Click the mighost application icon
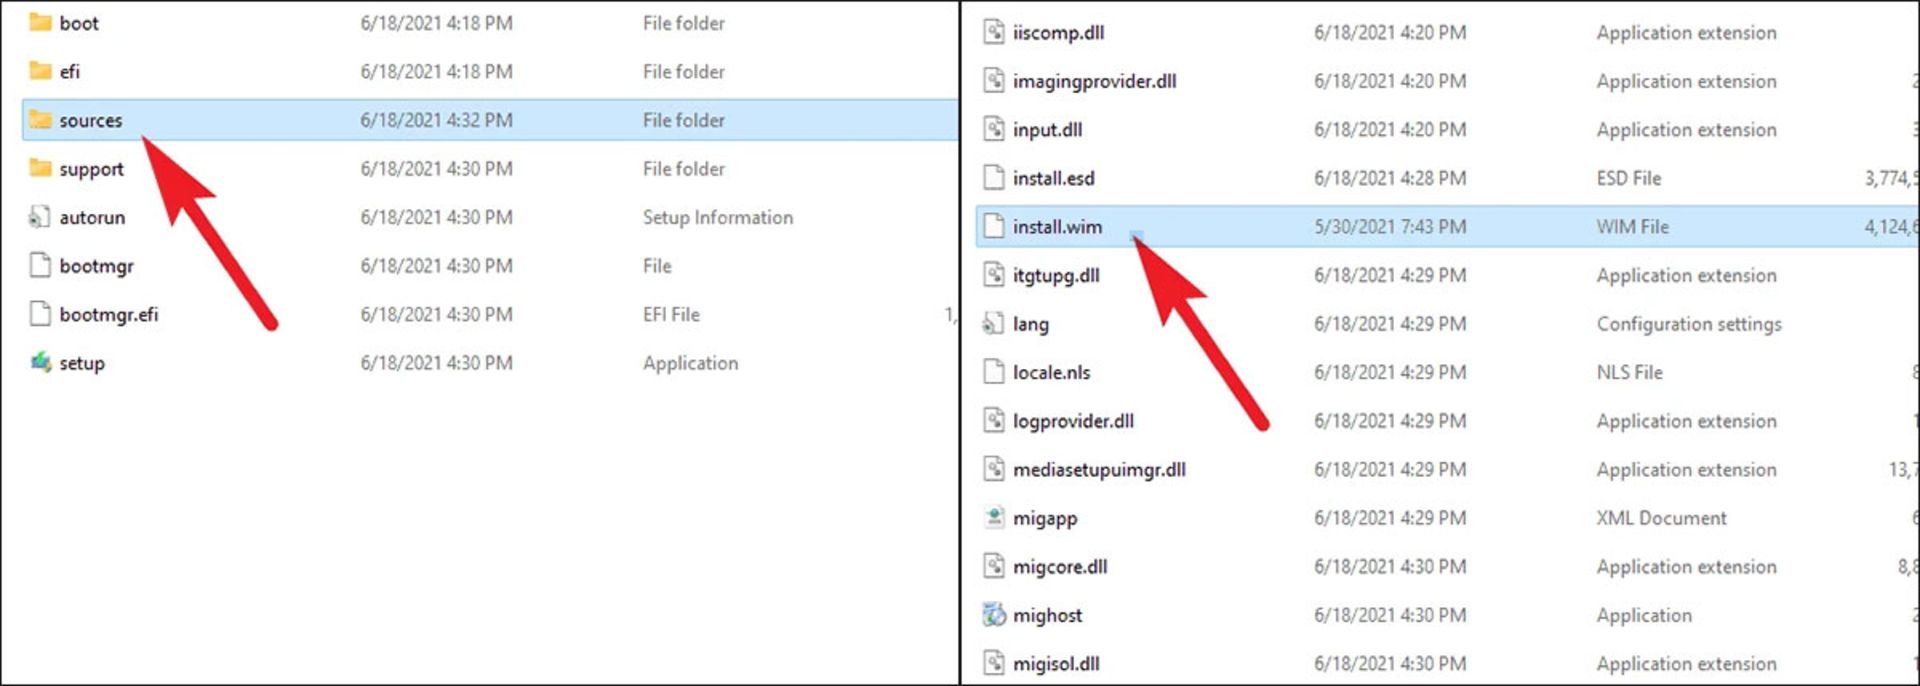 point(993,615)
